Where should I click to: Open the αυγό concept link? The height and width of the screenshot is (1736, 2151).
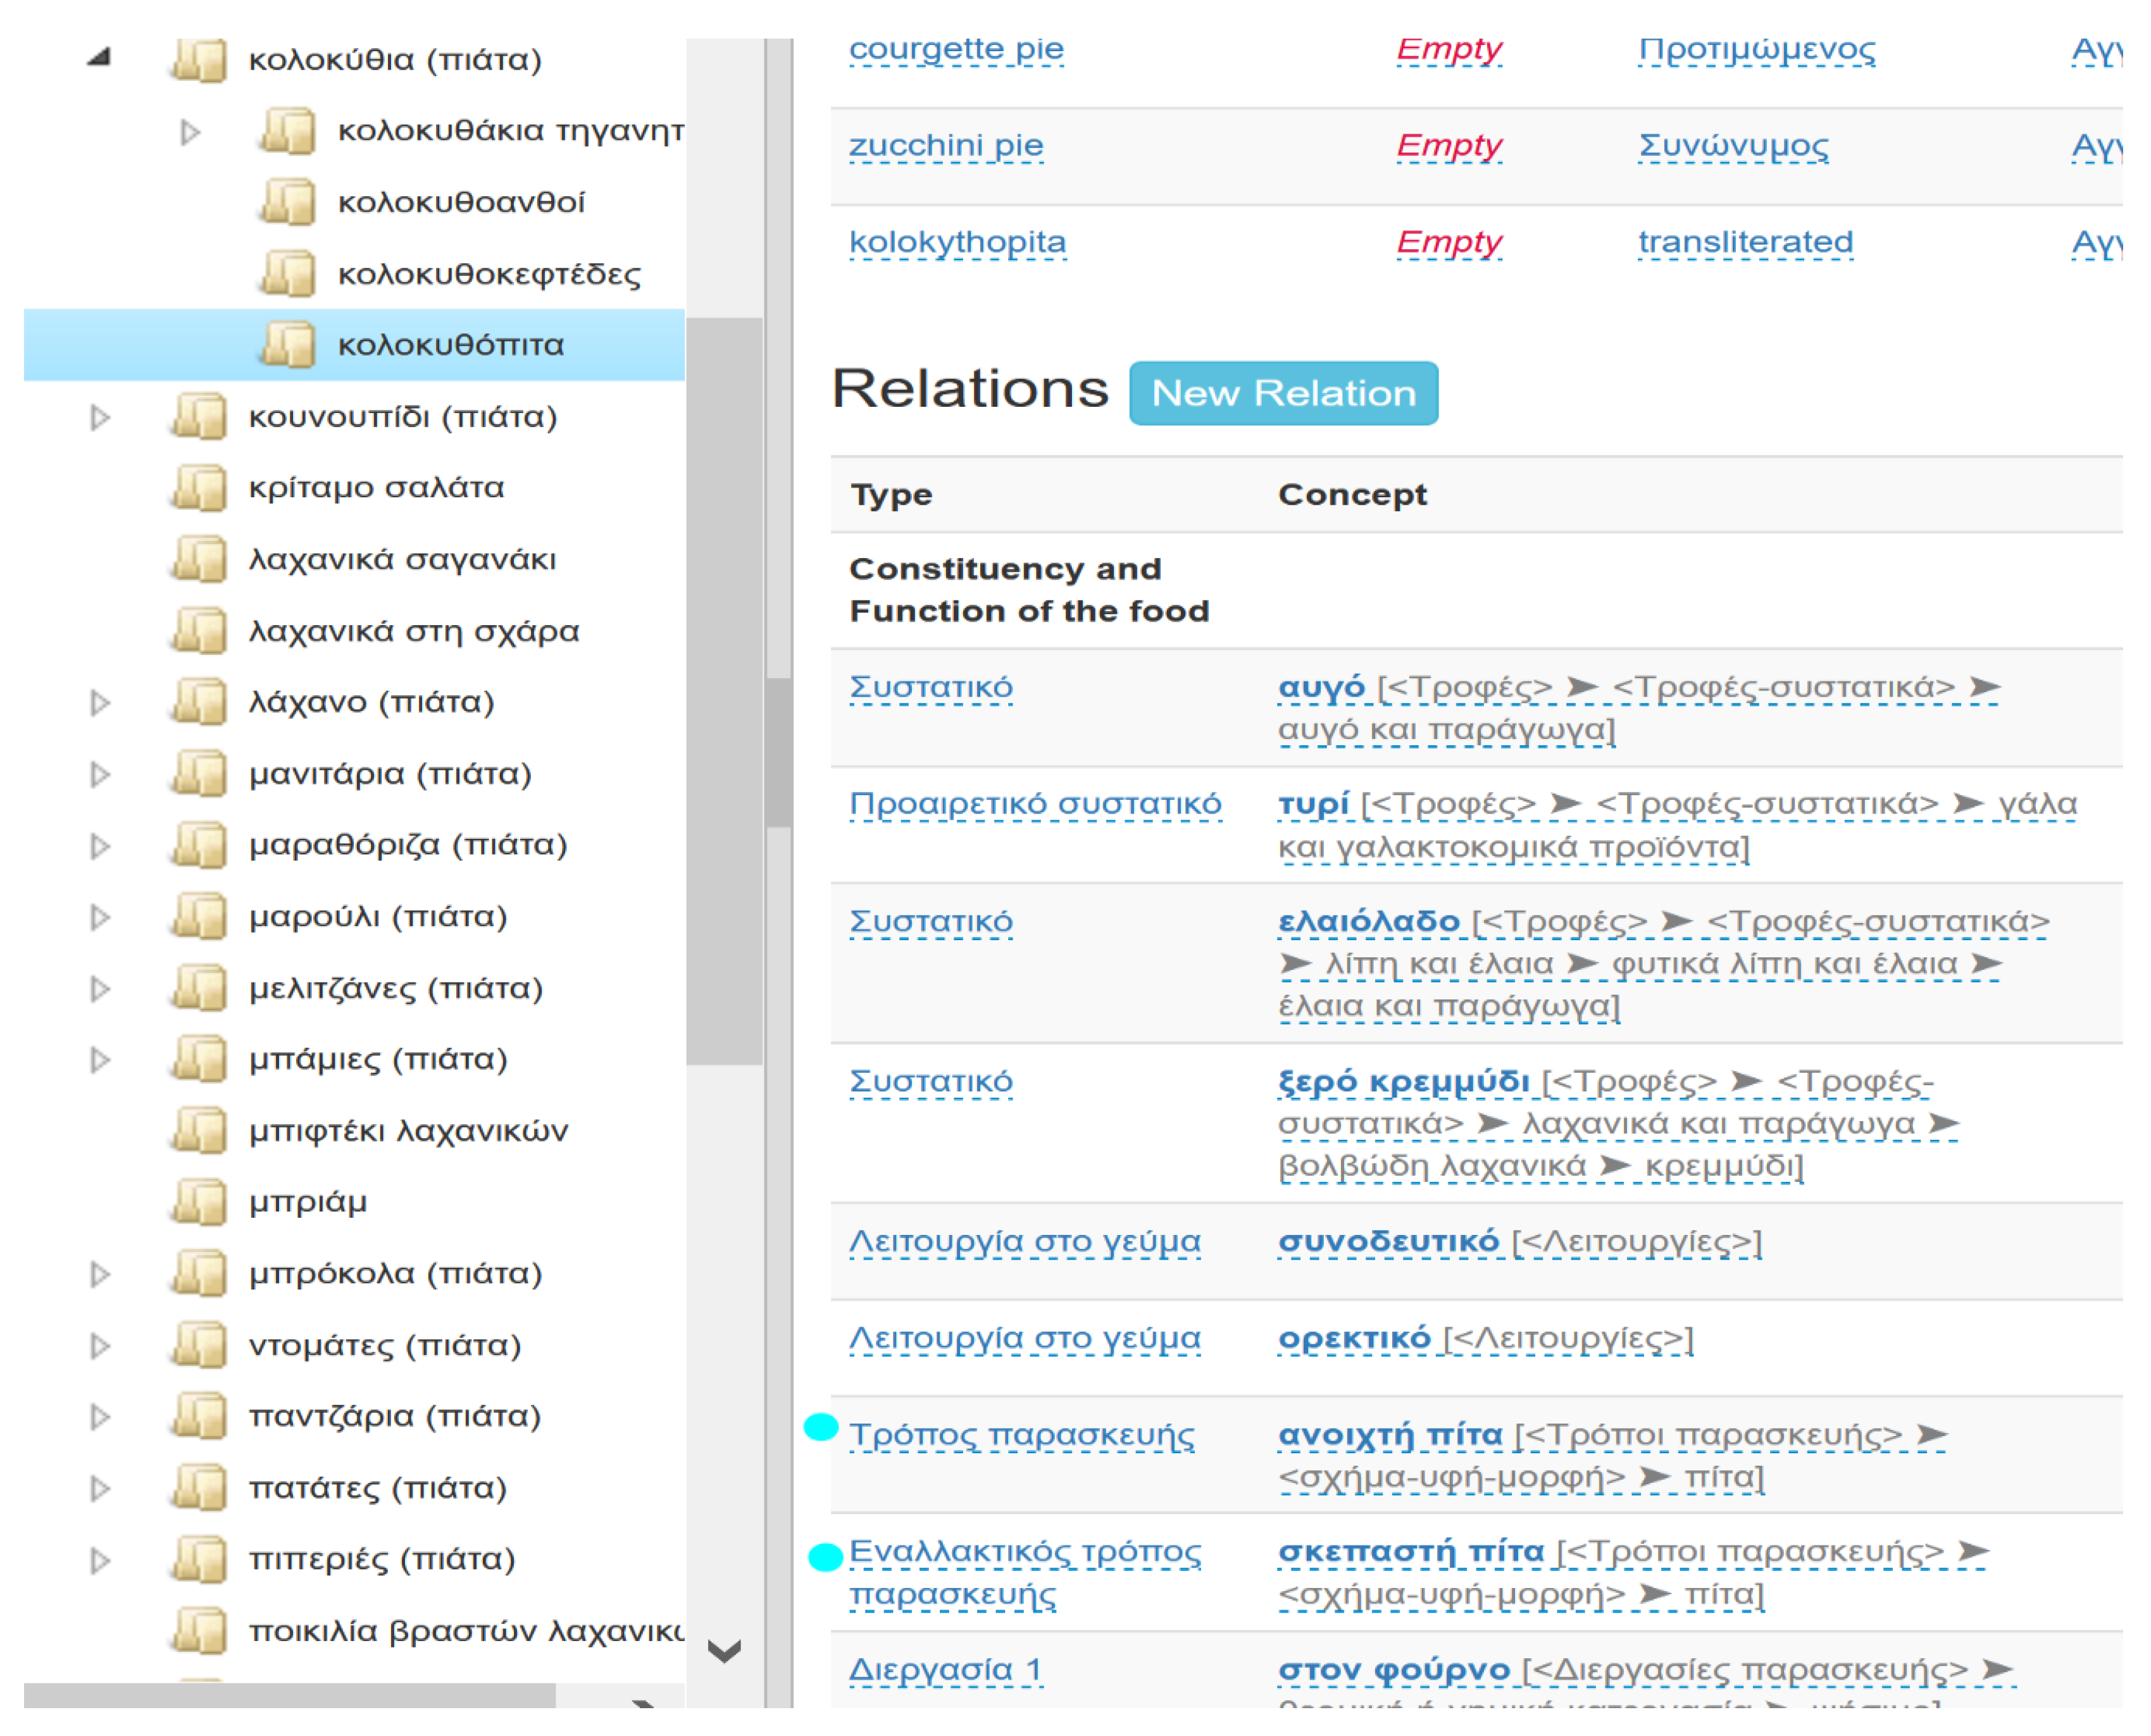(1321, 687)
